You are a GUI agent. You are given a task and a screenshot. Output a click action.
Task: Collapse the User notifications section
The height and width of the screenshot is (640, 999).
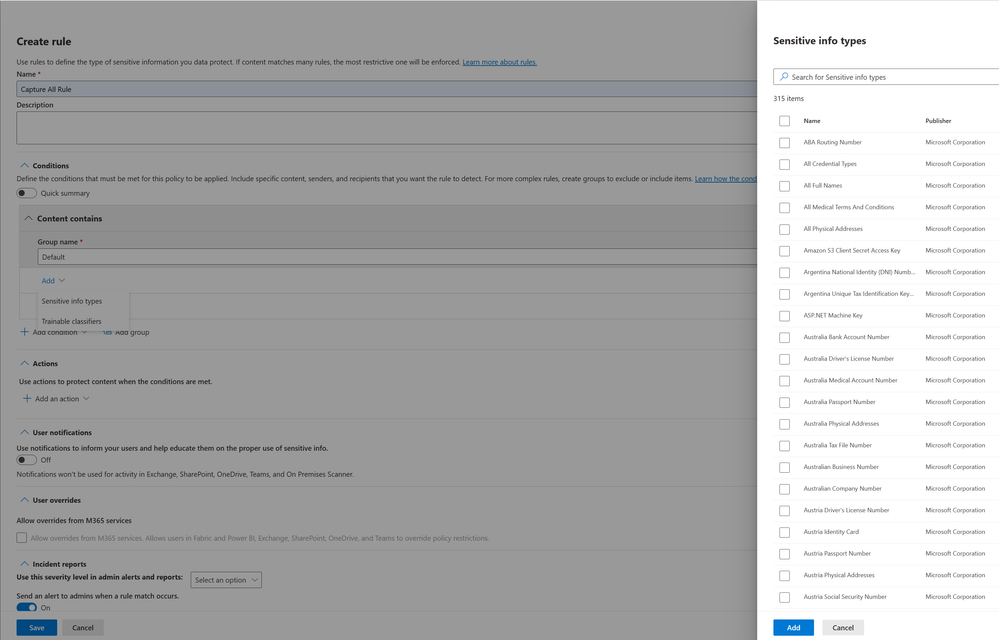point(24,432)
